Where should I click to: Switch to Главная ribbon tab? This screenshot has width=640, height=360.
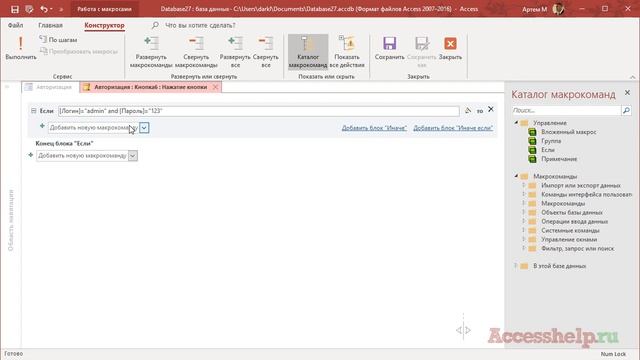click(x=50, y=25)
